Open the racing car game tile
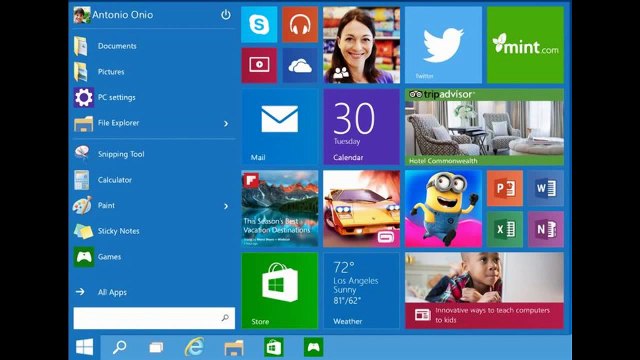Screen dimensions: 640x360 361,209
